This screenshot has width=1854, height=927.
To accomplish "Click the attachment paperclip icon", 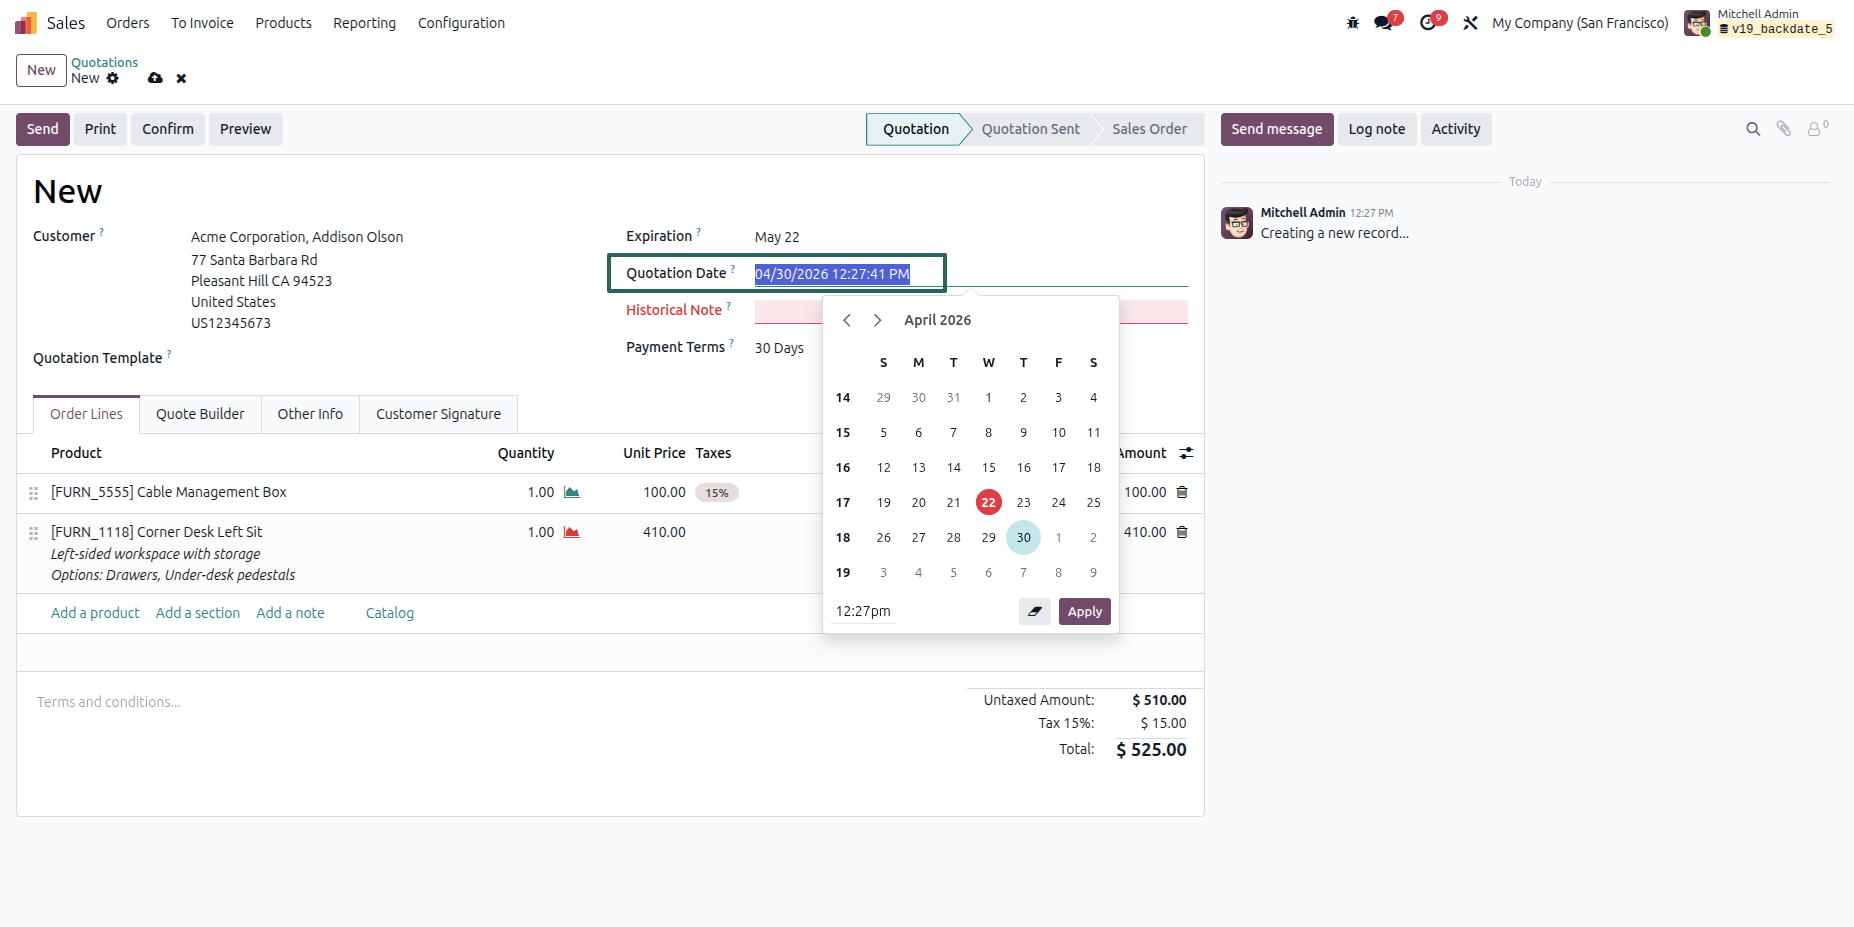I will point(1783,129).
